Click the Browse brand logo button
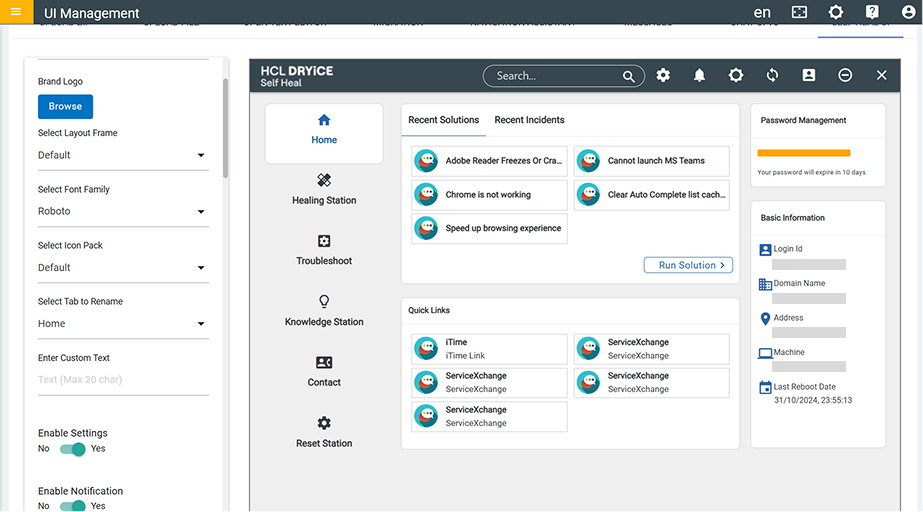Image resolution: width=923 pixels, height=512 pixels. pos(65,107)
